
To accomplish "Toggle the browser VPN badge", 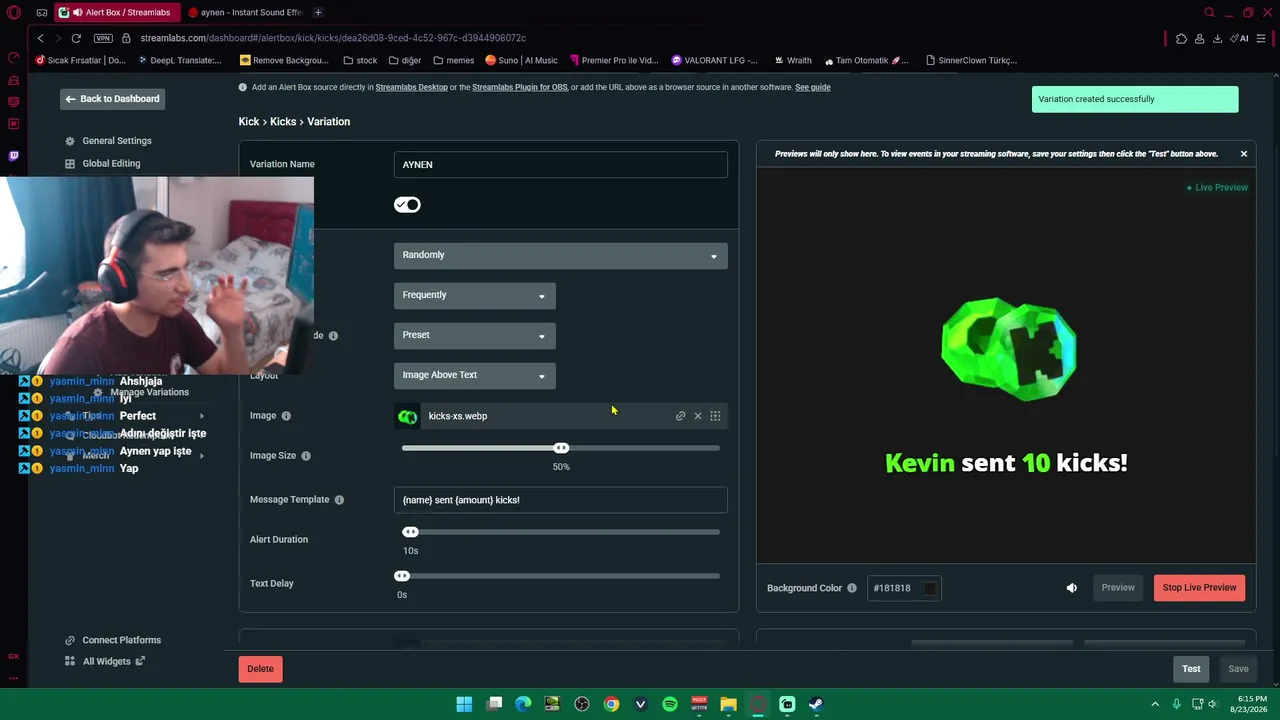I will [x=103, y=38].
